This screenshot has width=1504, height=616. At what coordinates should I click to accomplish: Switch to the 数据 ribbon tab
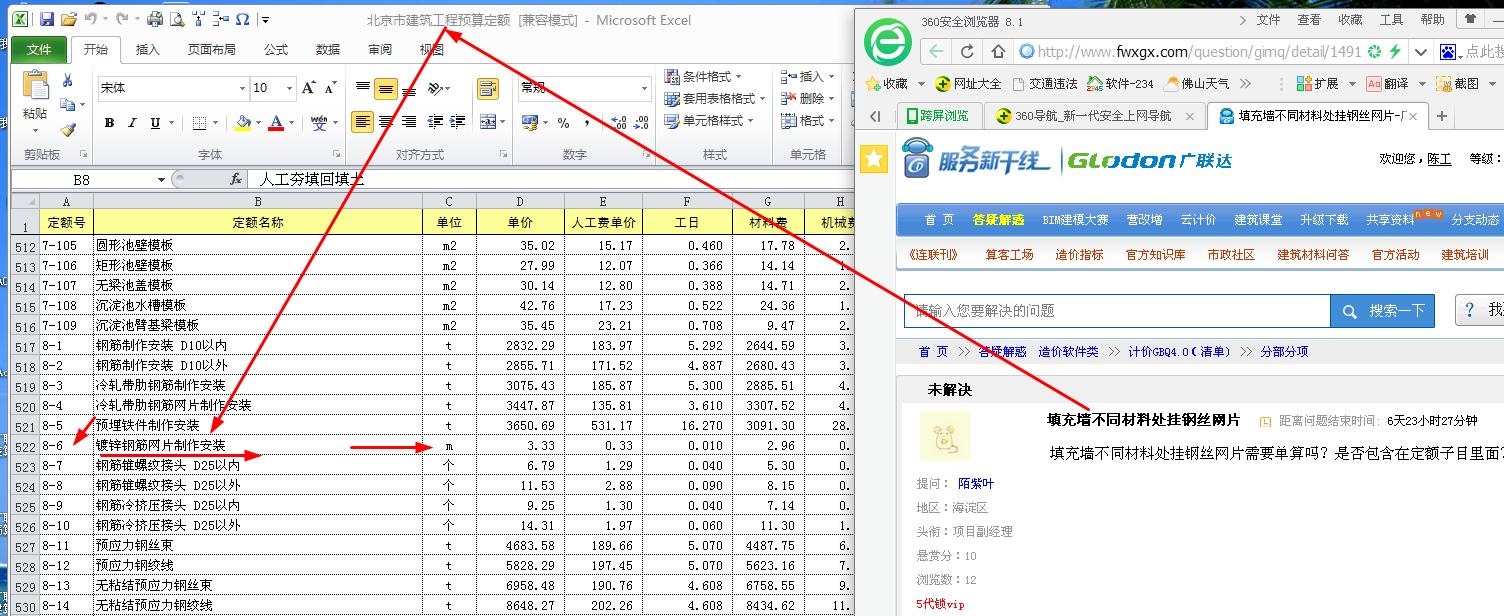pos(328,49)
